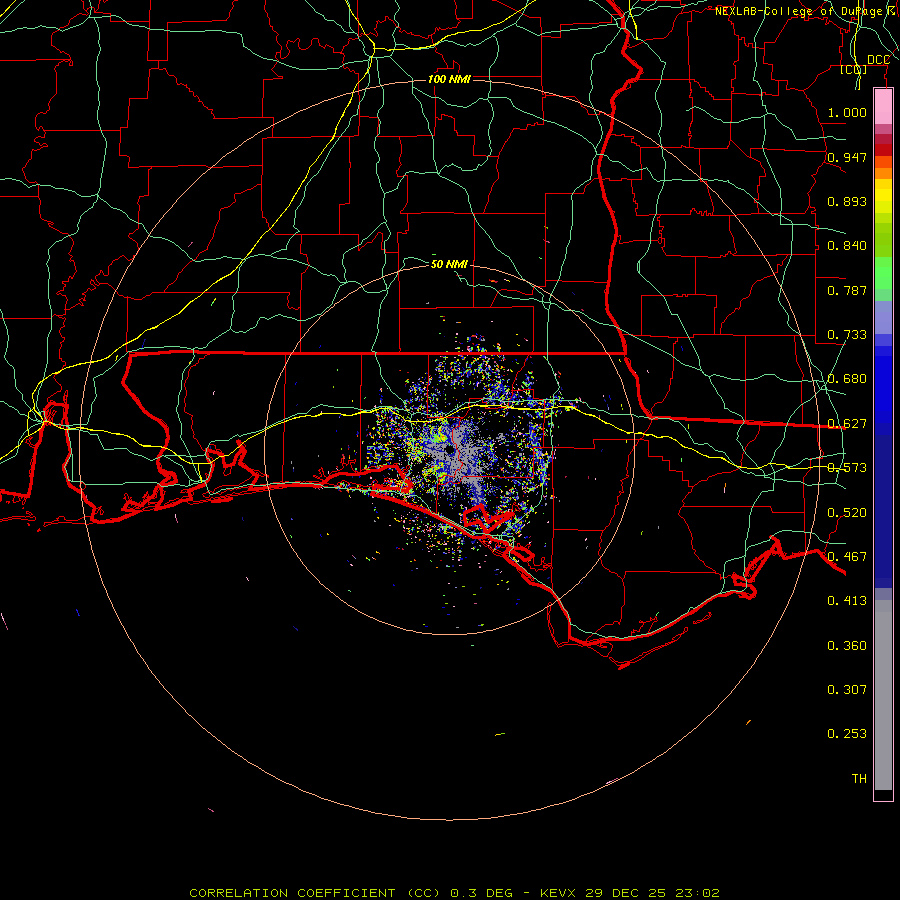Viewport: 900px width, 900px height.
Task: Click the 50 NMI range ring label
Action: [449, 264]
